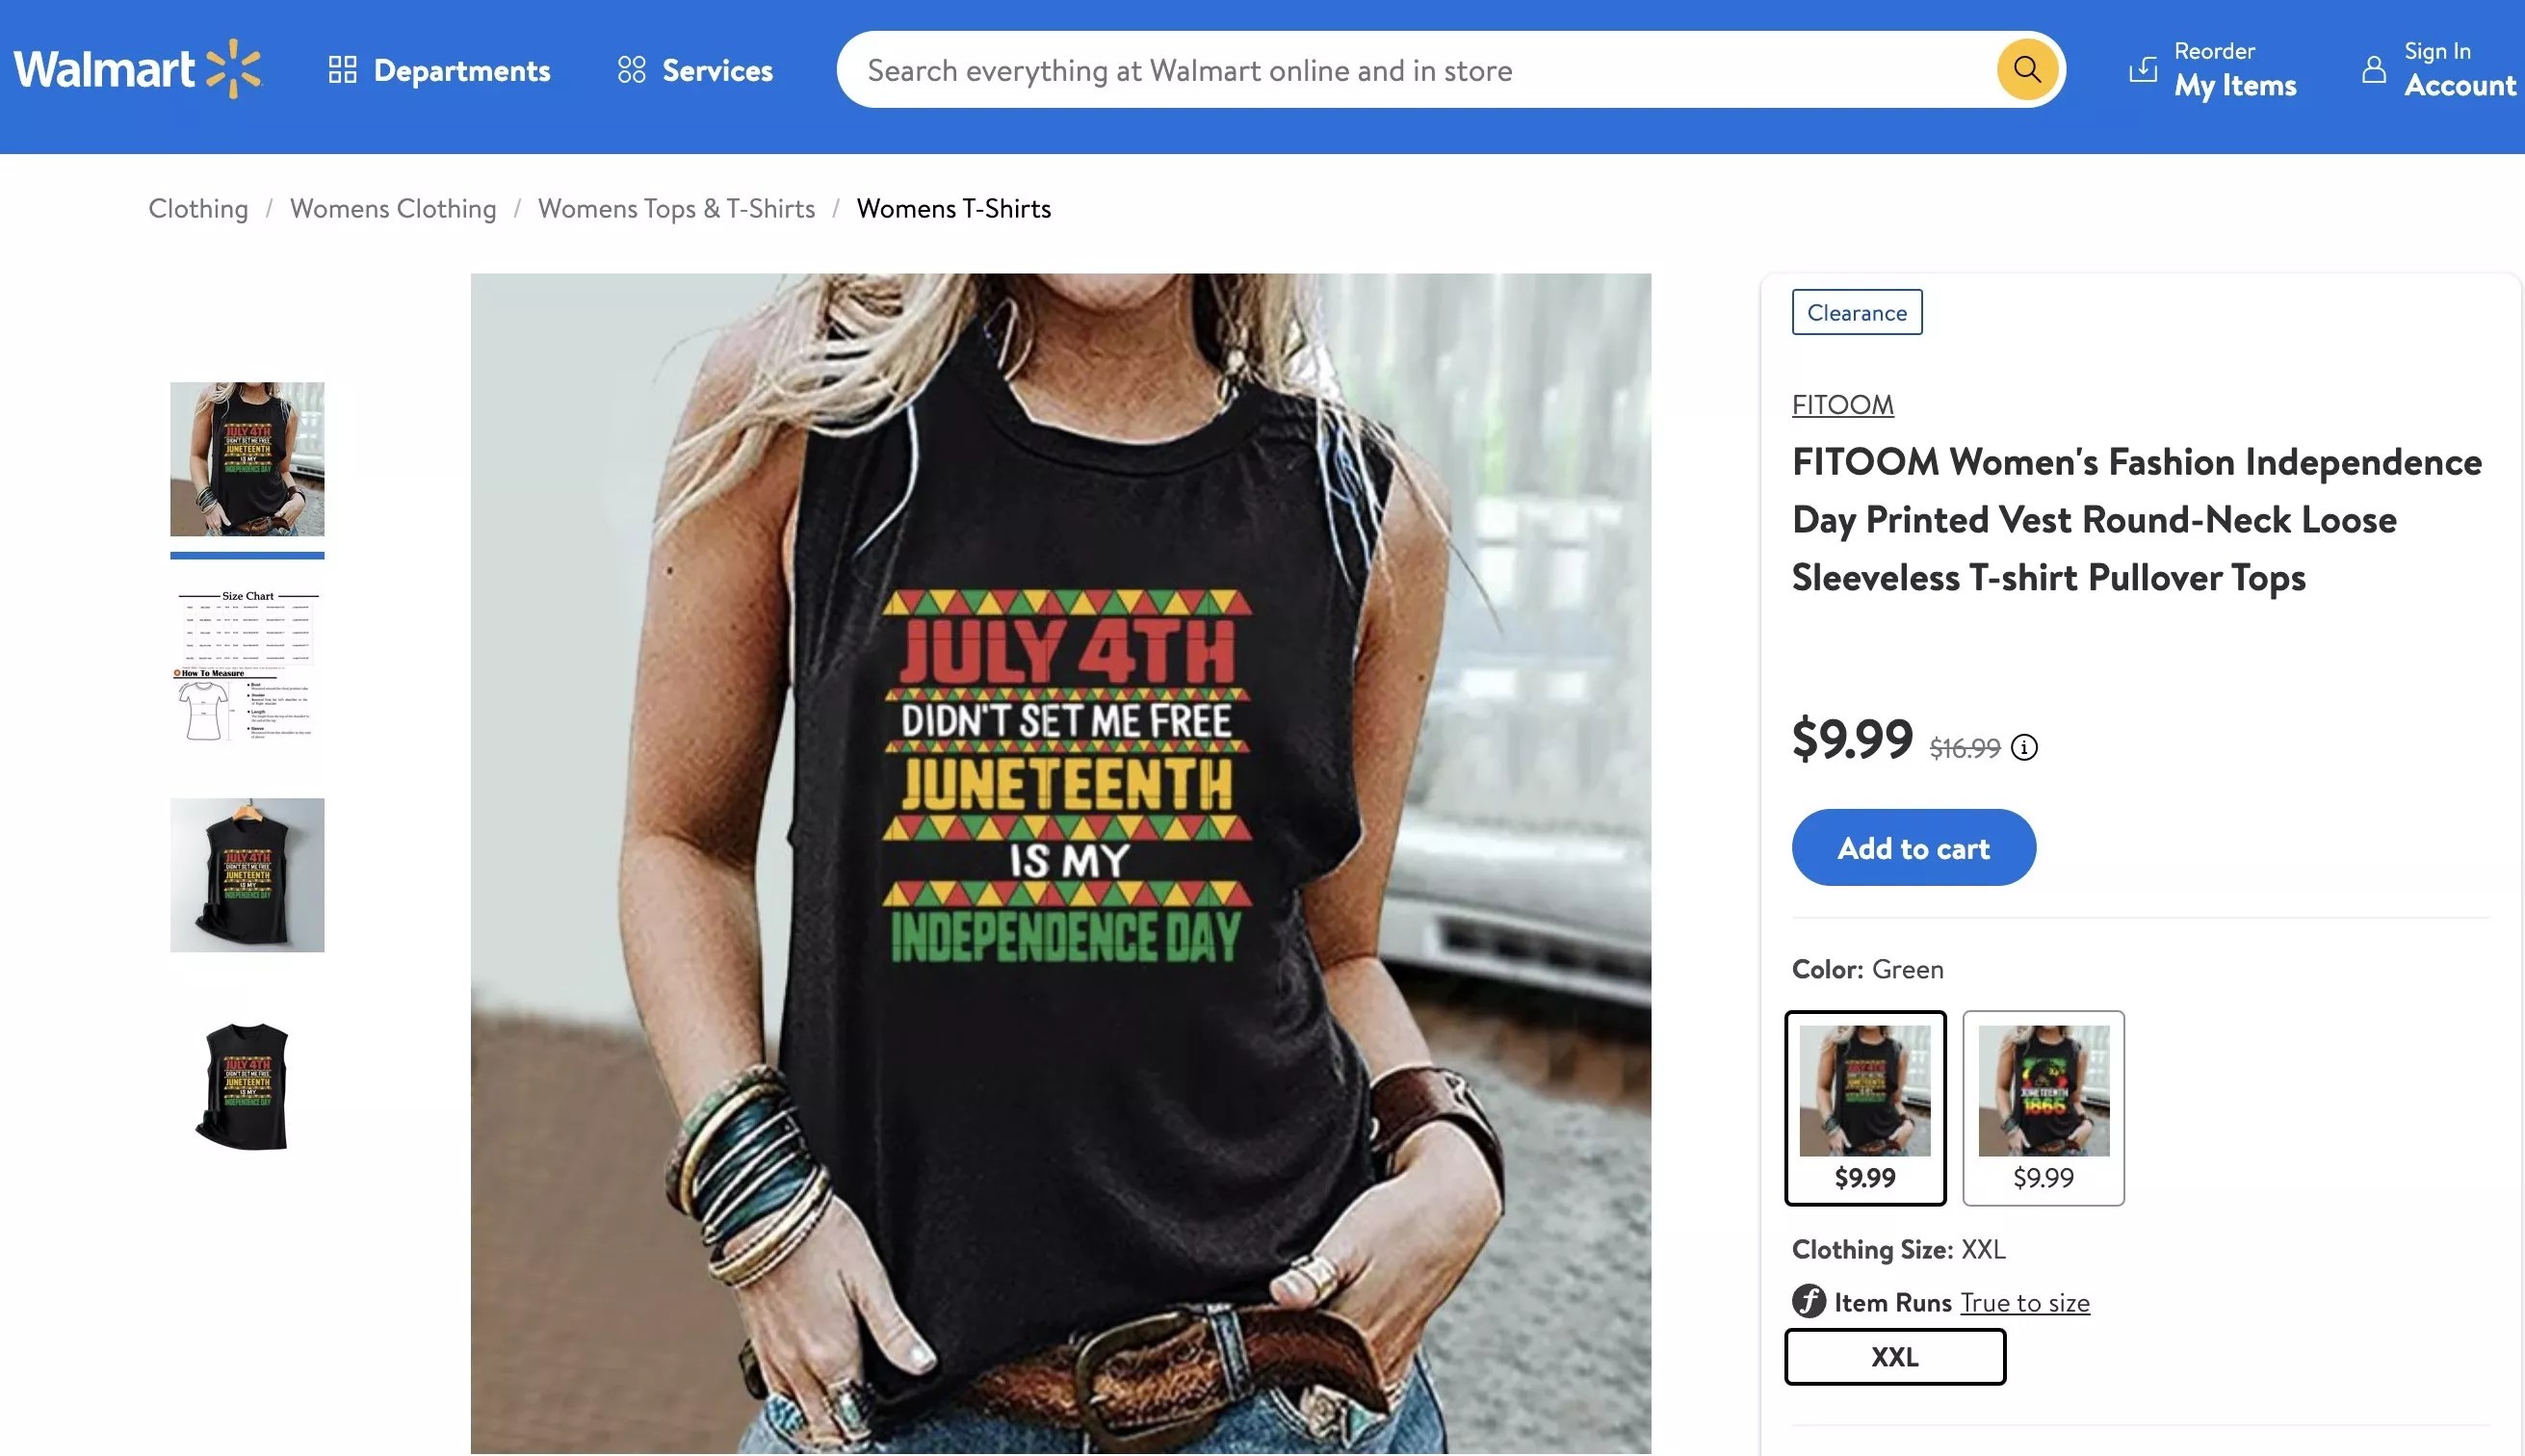Image resolution: width=2525 pixels, height=1456 pixels.
Task: Open the Services menu
Action: [x=696, y=70]
